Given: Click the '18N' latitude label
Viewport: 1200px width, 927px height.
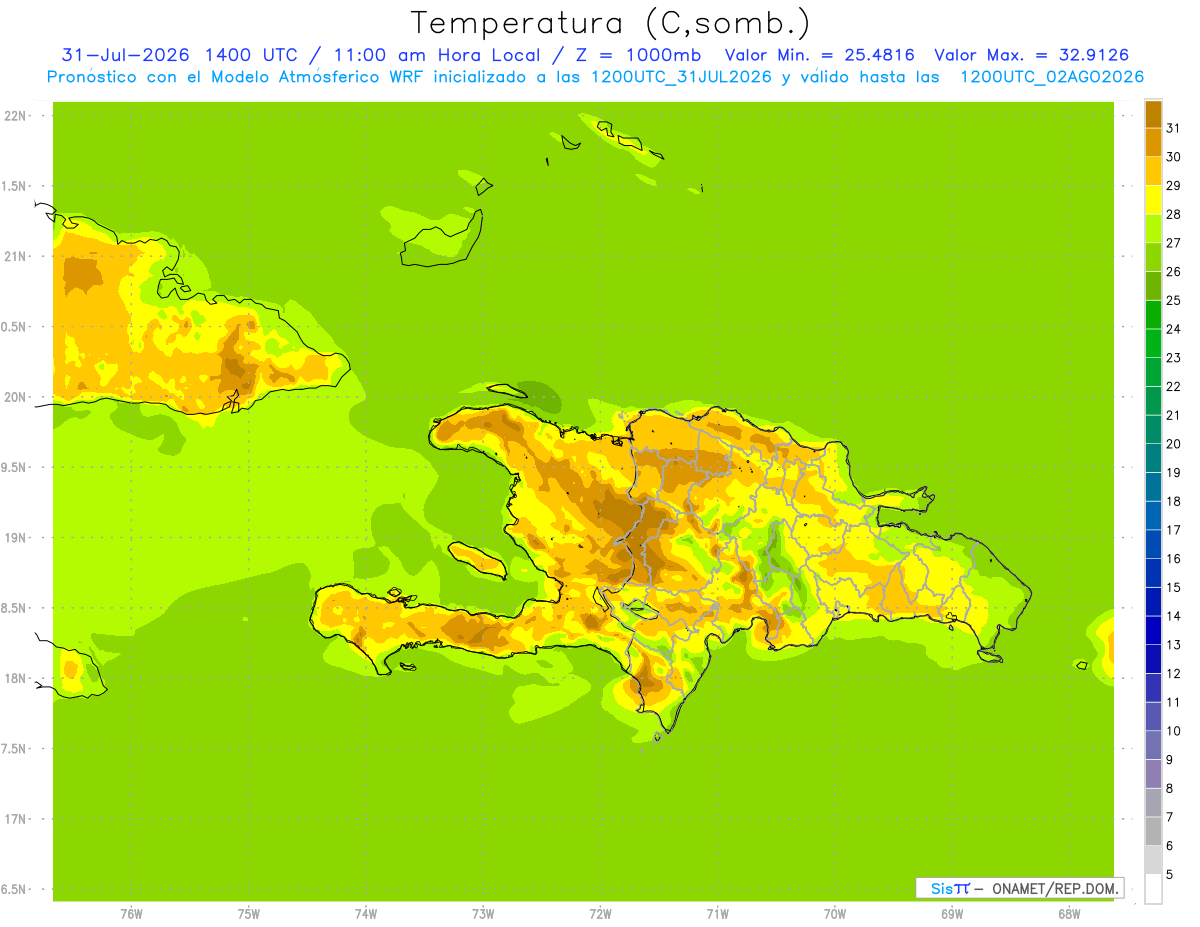Looking at the screenshot, I should (16, 679).
